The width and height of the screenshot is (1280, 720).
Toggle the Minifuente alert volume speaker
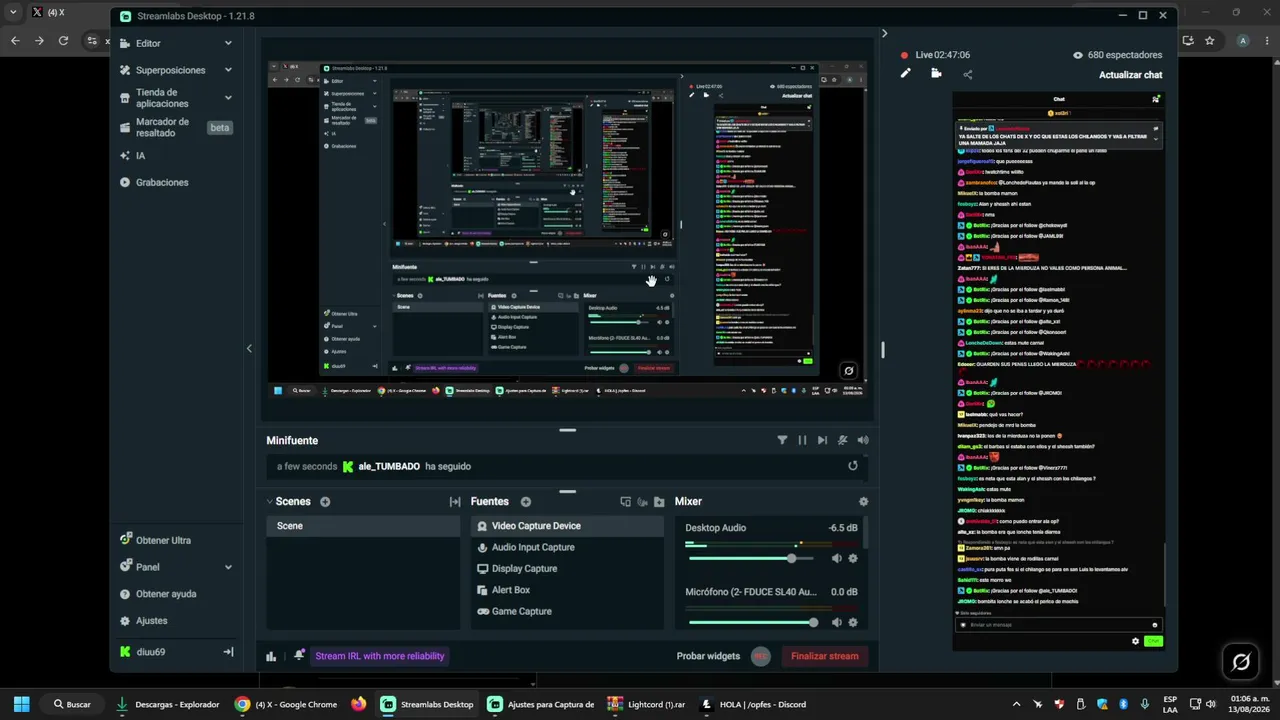pos(863,440)
